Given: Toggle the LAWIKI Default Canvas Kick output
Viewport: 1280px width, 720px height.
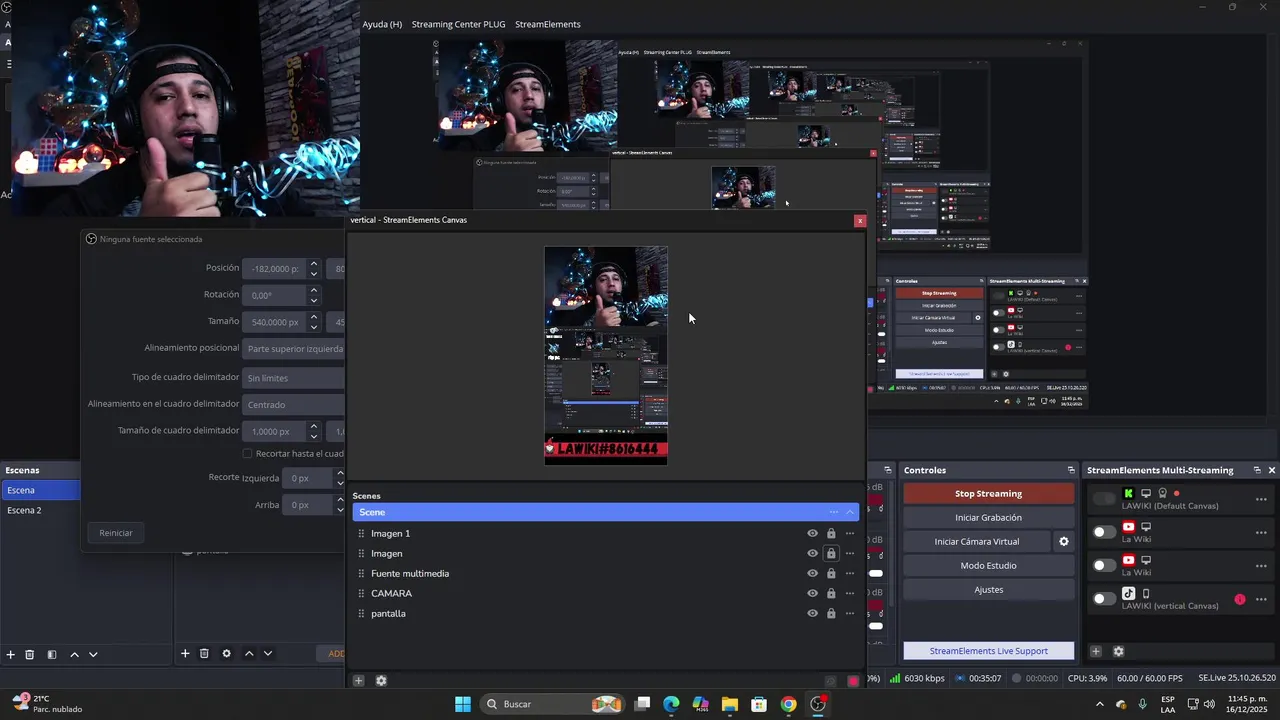Looking at the screenshot, I should [x=1104, y=498].
